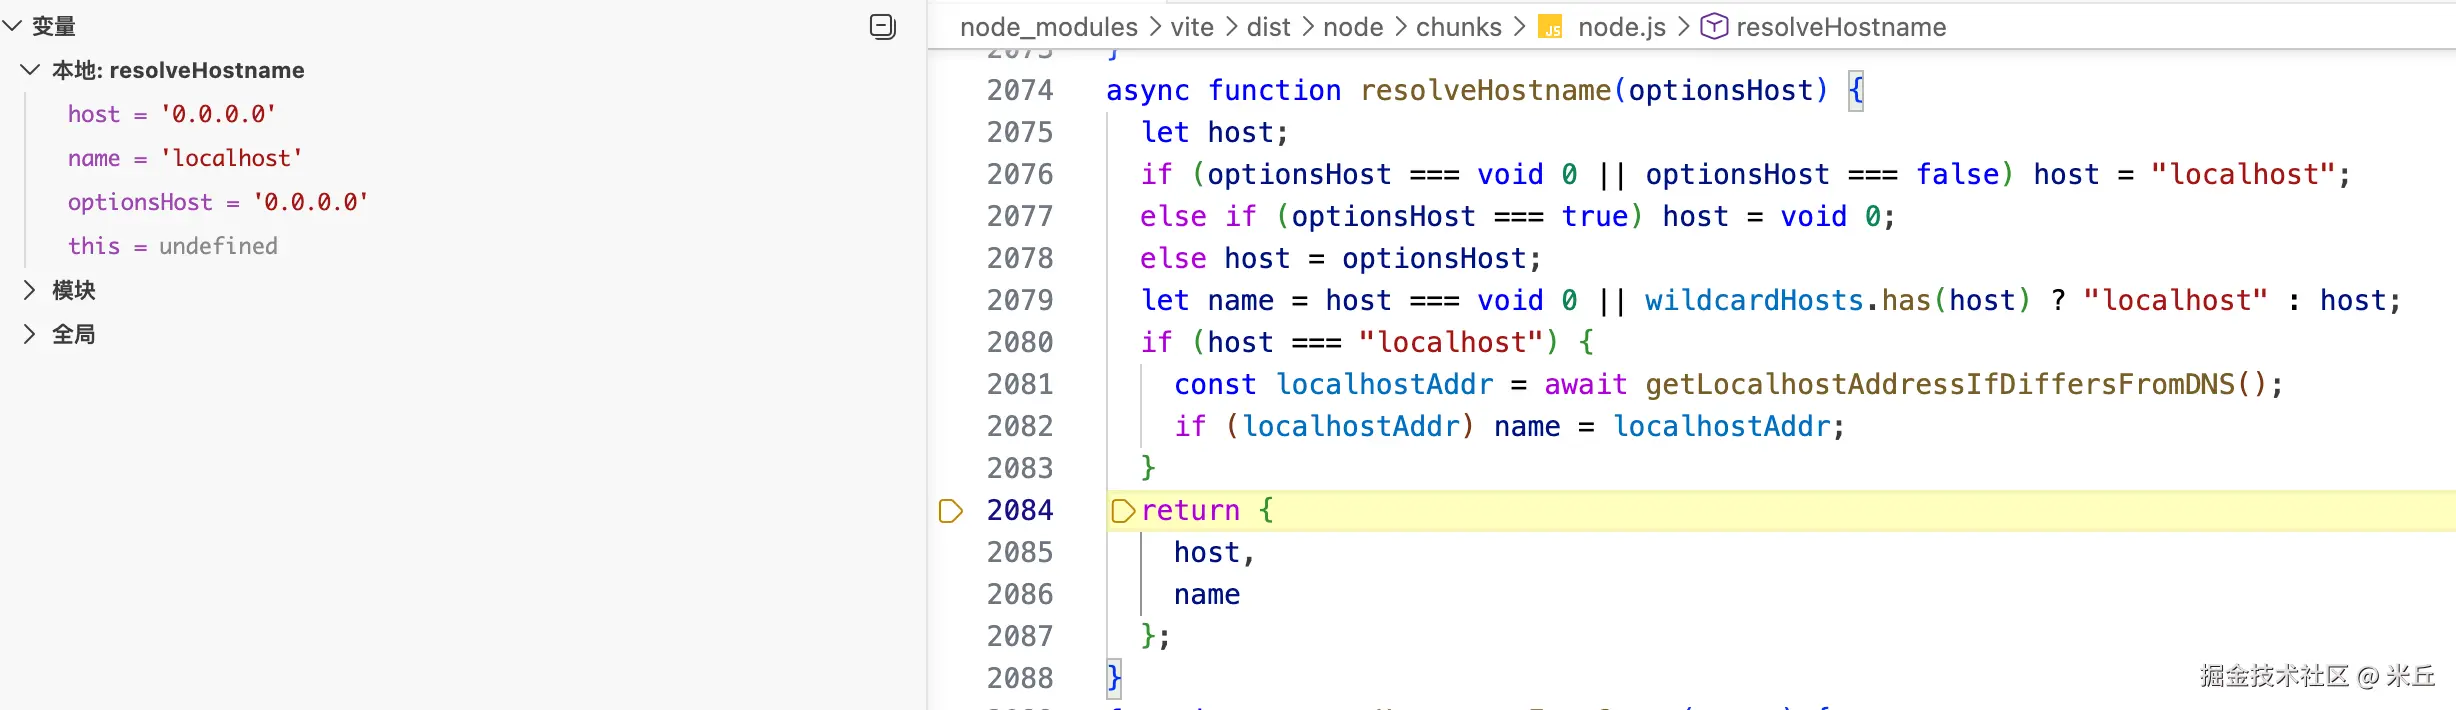Click the breakpoint marker at line 2084
This screenshot has height=710, width=2456.
(950, 511)
